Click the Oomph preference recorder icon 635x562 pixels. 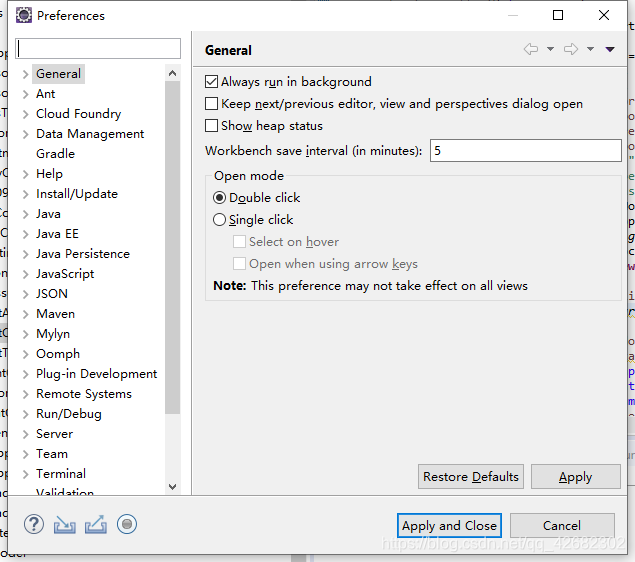tap(127, 525)
